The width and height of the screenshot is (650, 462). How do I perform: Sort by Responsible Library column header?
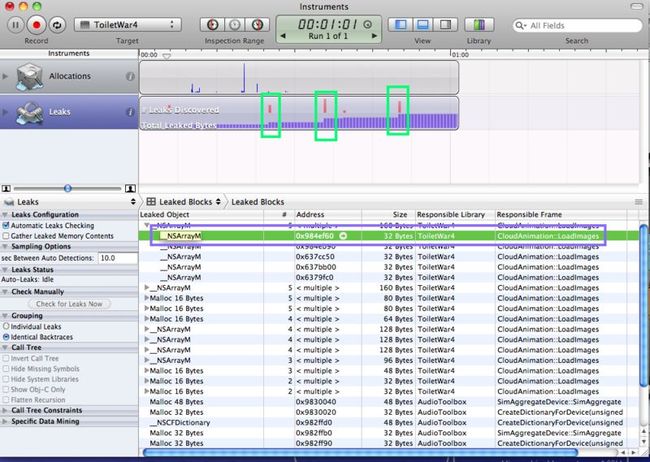pos(455,215)
